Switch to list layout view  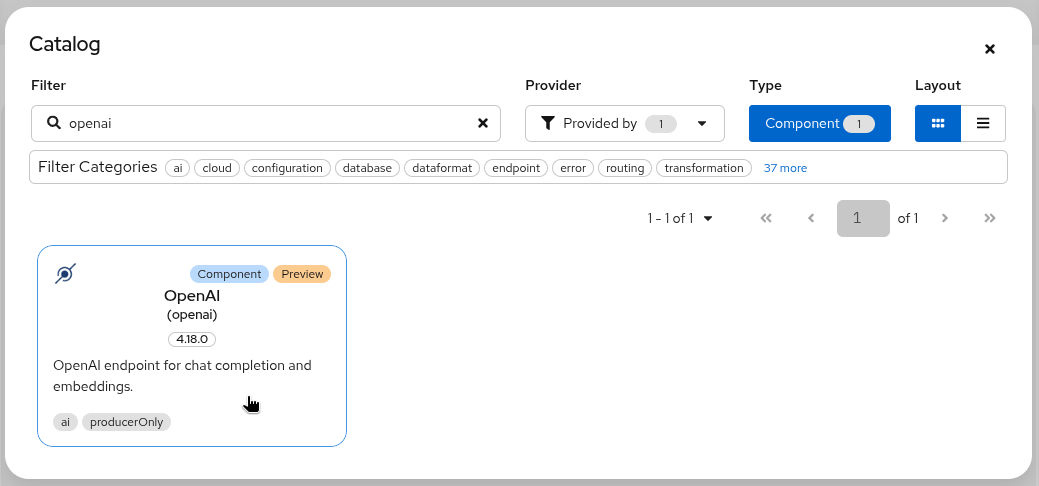pos(983,123)
